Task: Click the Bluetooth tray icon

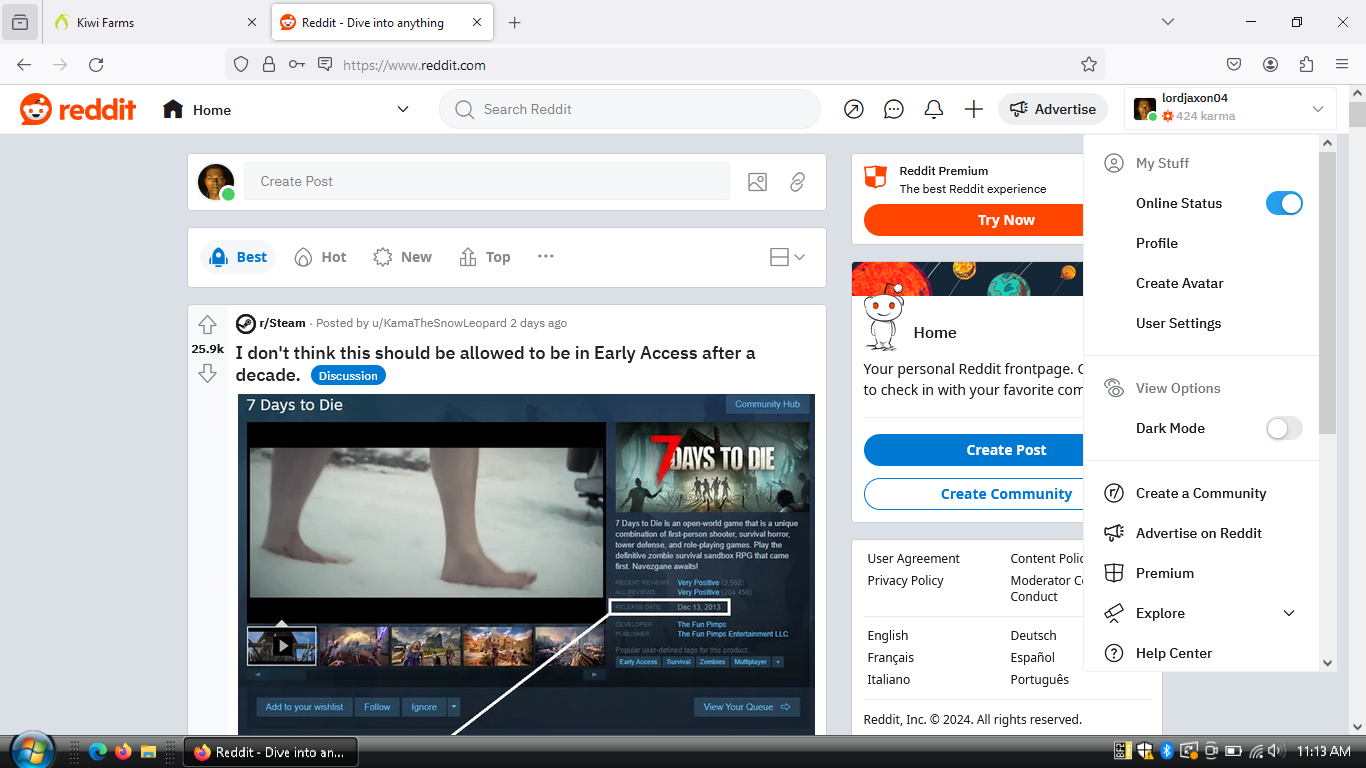Action: (1166, 751)
